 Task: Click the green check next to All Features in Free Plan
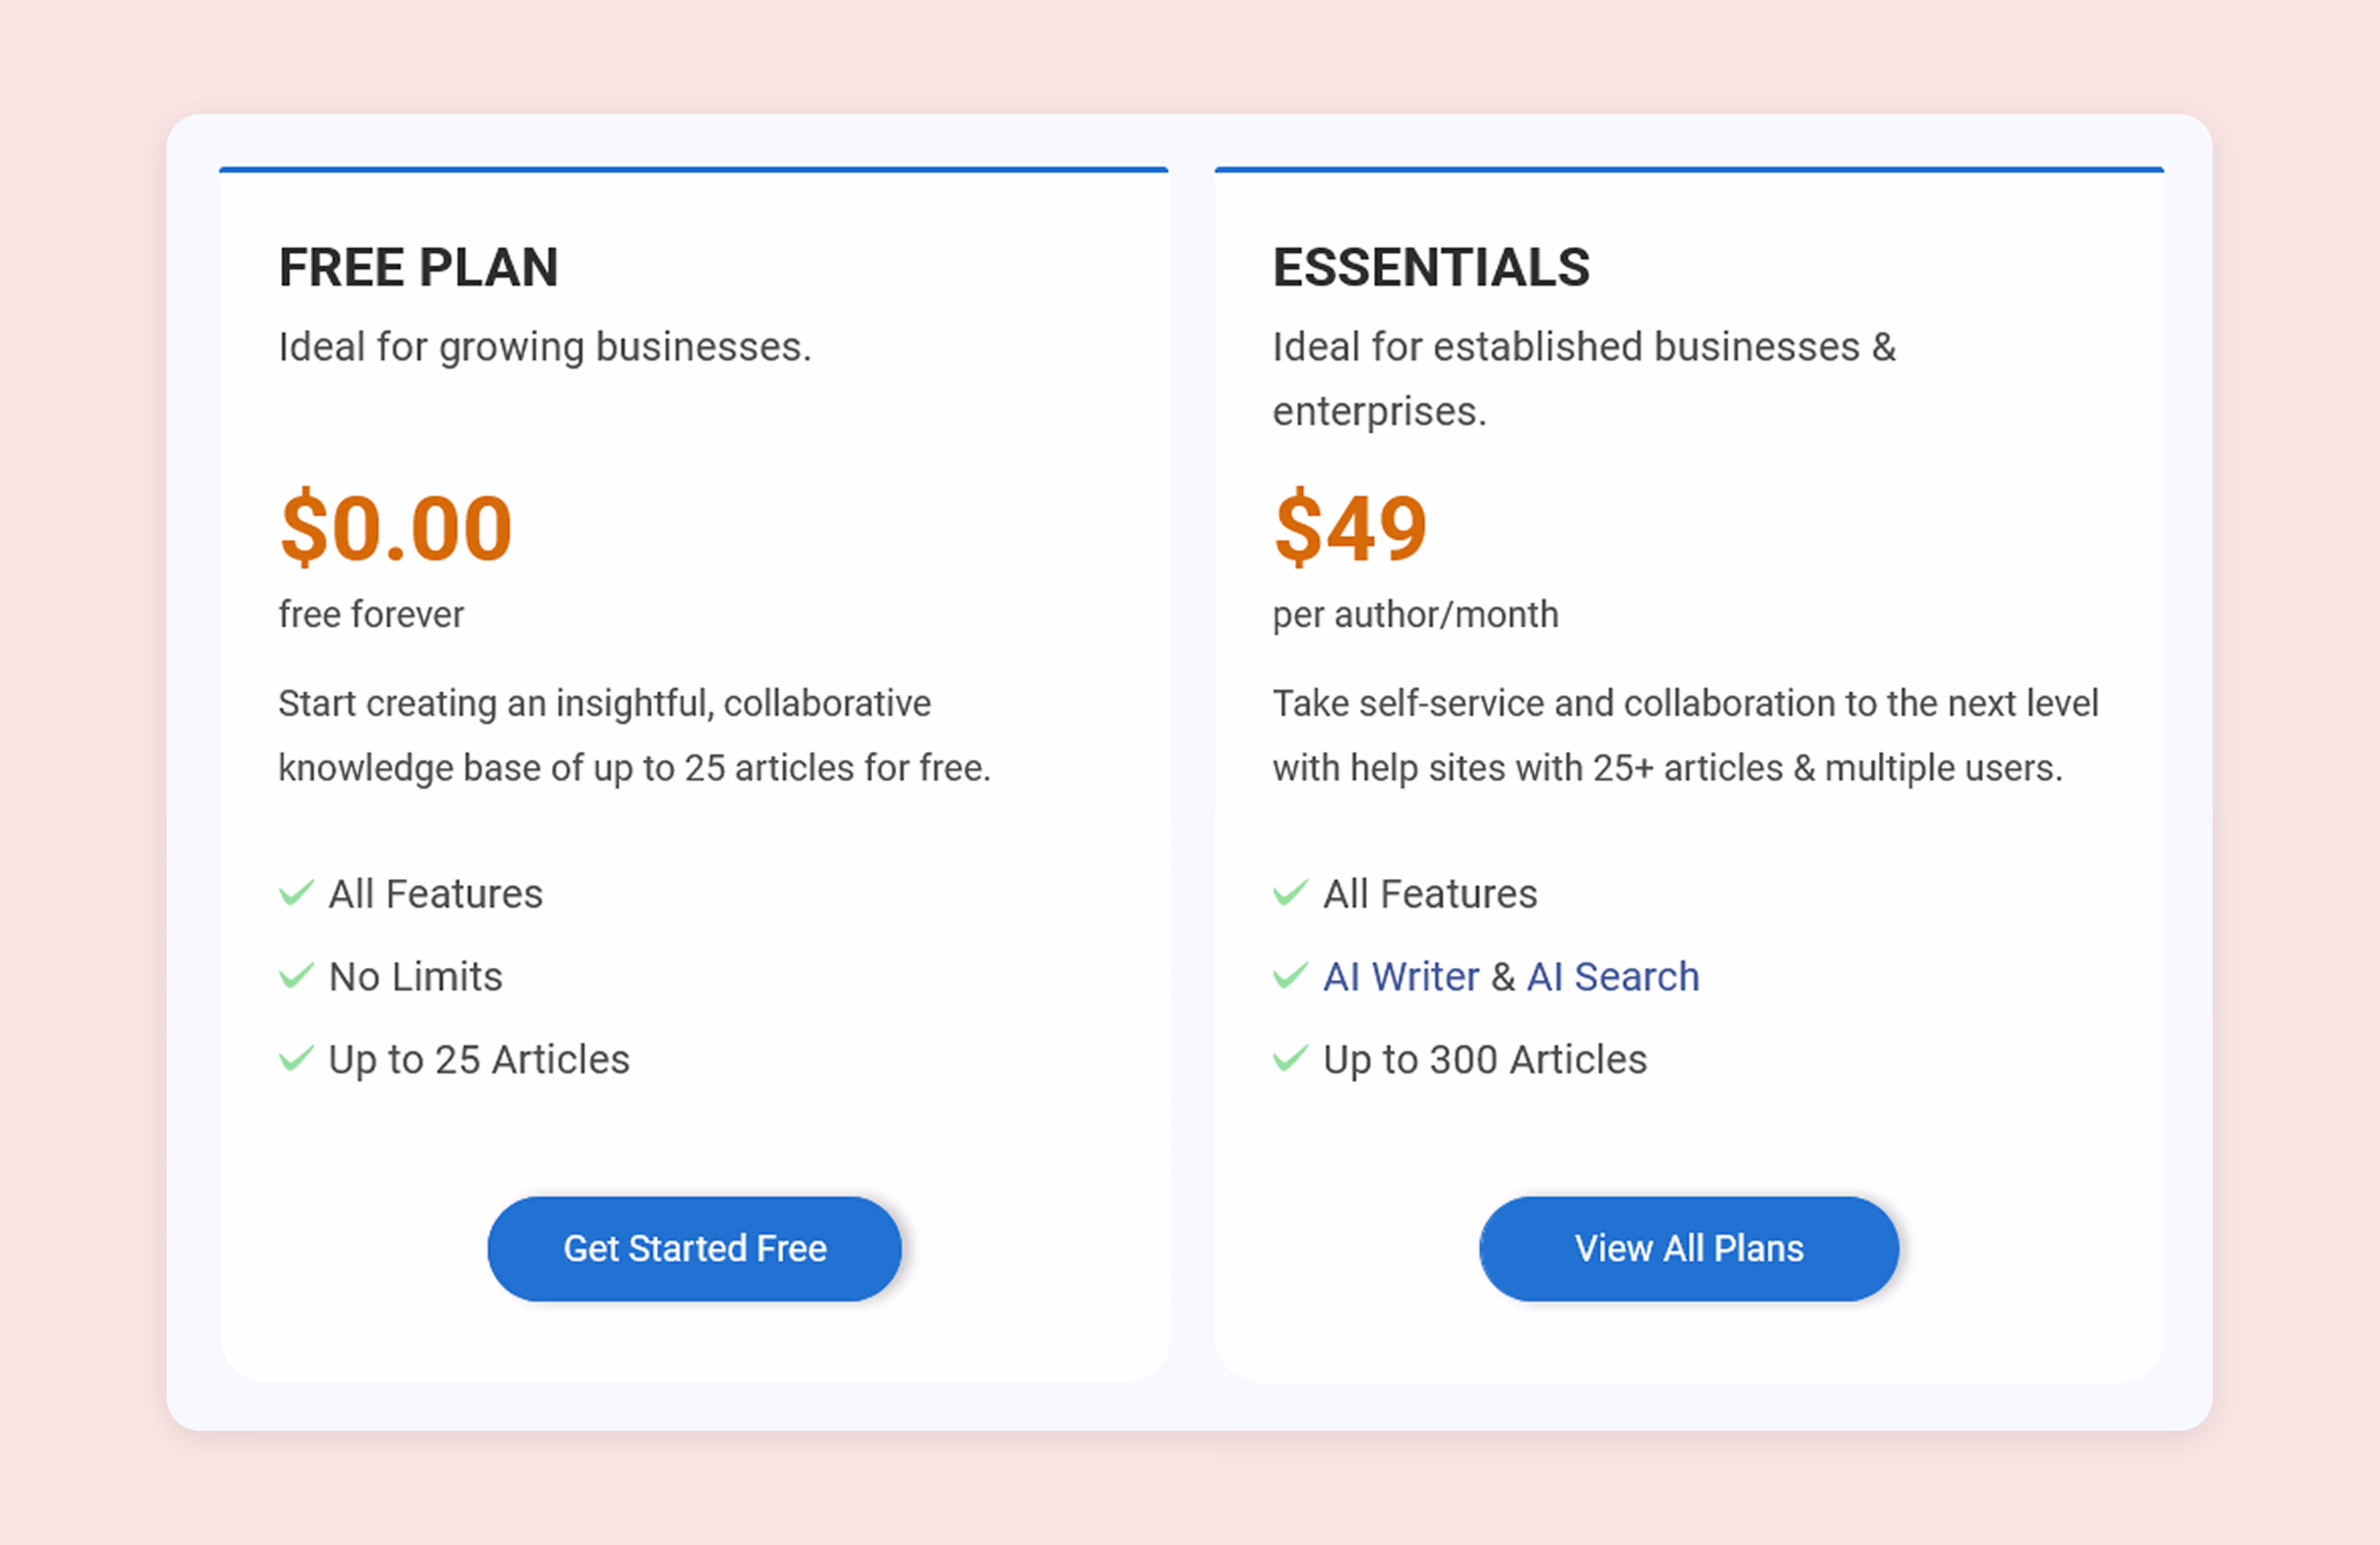[x=295, y=893]
